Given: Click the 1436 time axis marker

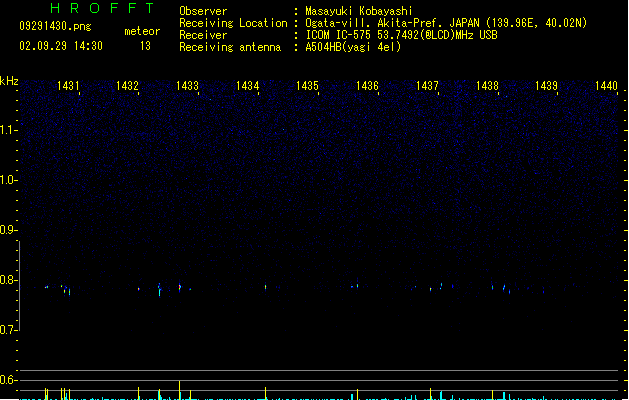Looking at the screenshot, I should point(367,86).
